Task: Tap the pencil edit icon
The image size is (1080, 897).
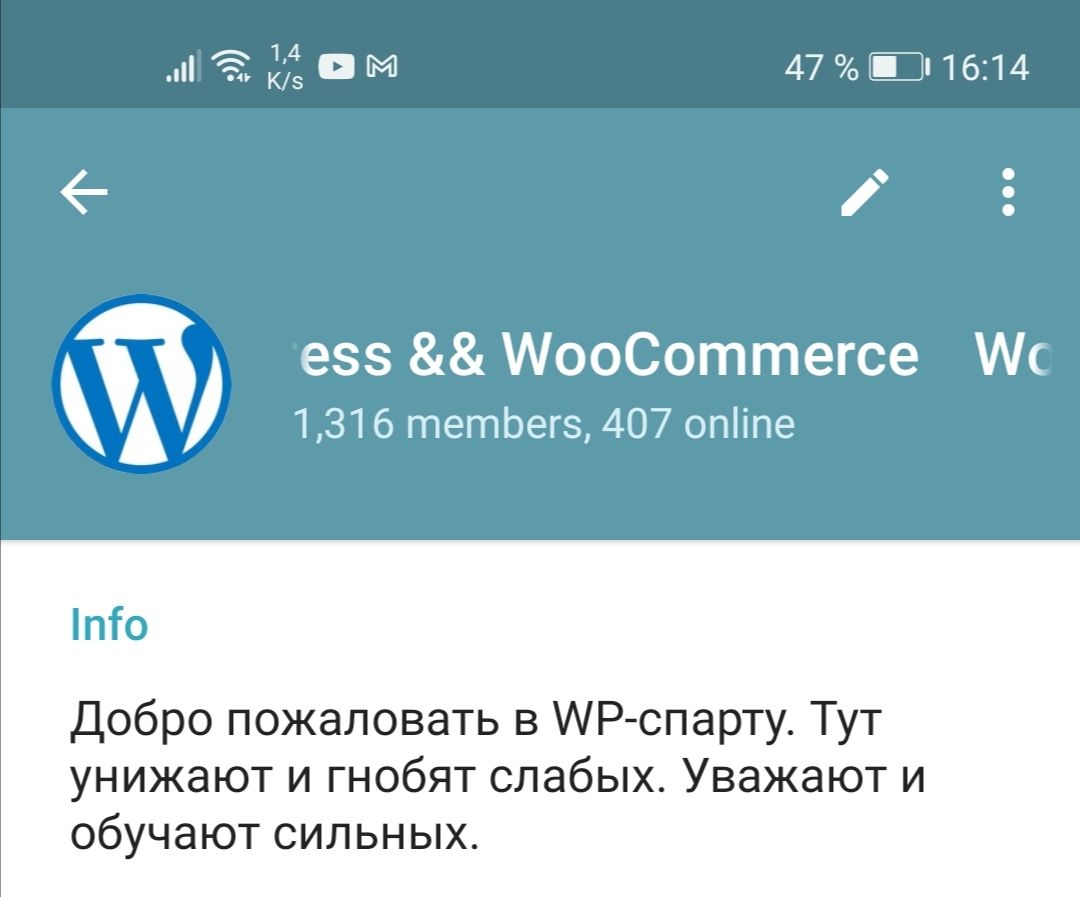Action: pos(865,192)
